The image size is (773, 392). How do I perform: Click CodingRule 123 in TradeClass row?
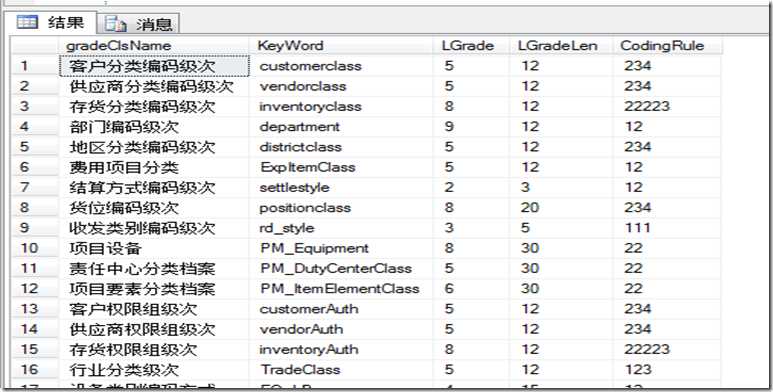[x=668, y=369]
